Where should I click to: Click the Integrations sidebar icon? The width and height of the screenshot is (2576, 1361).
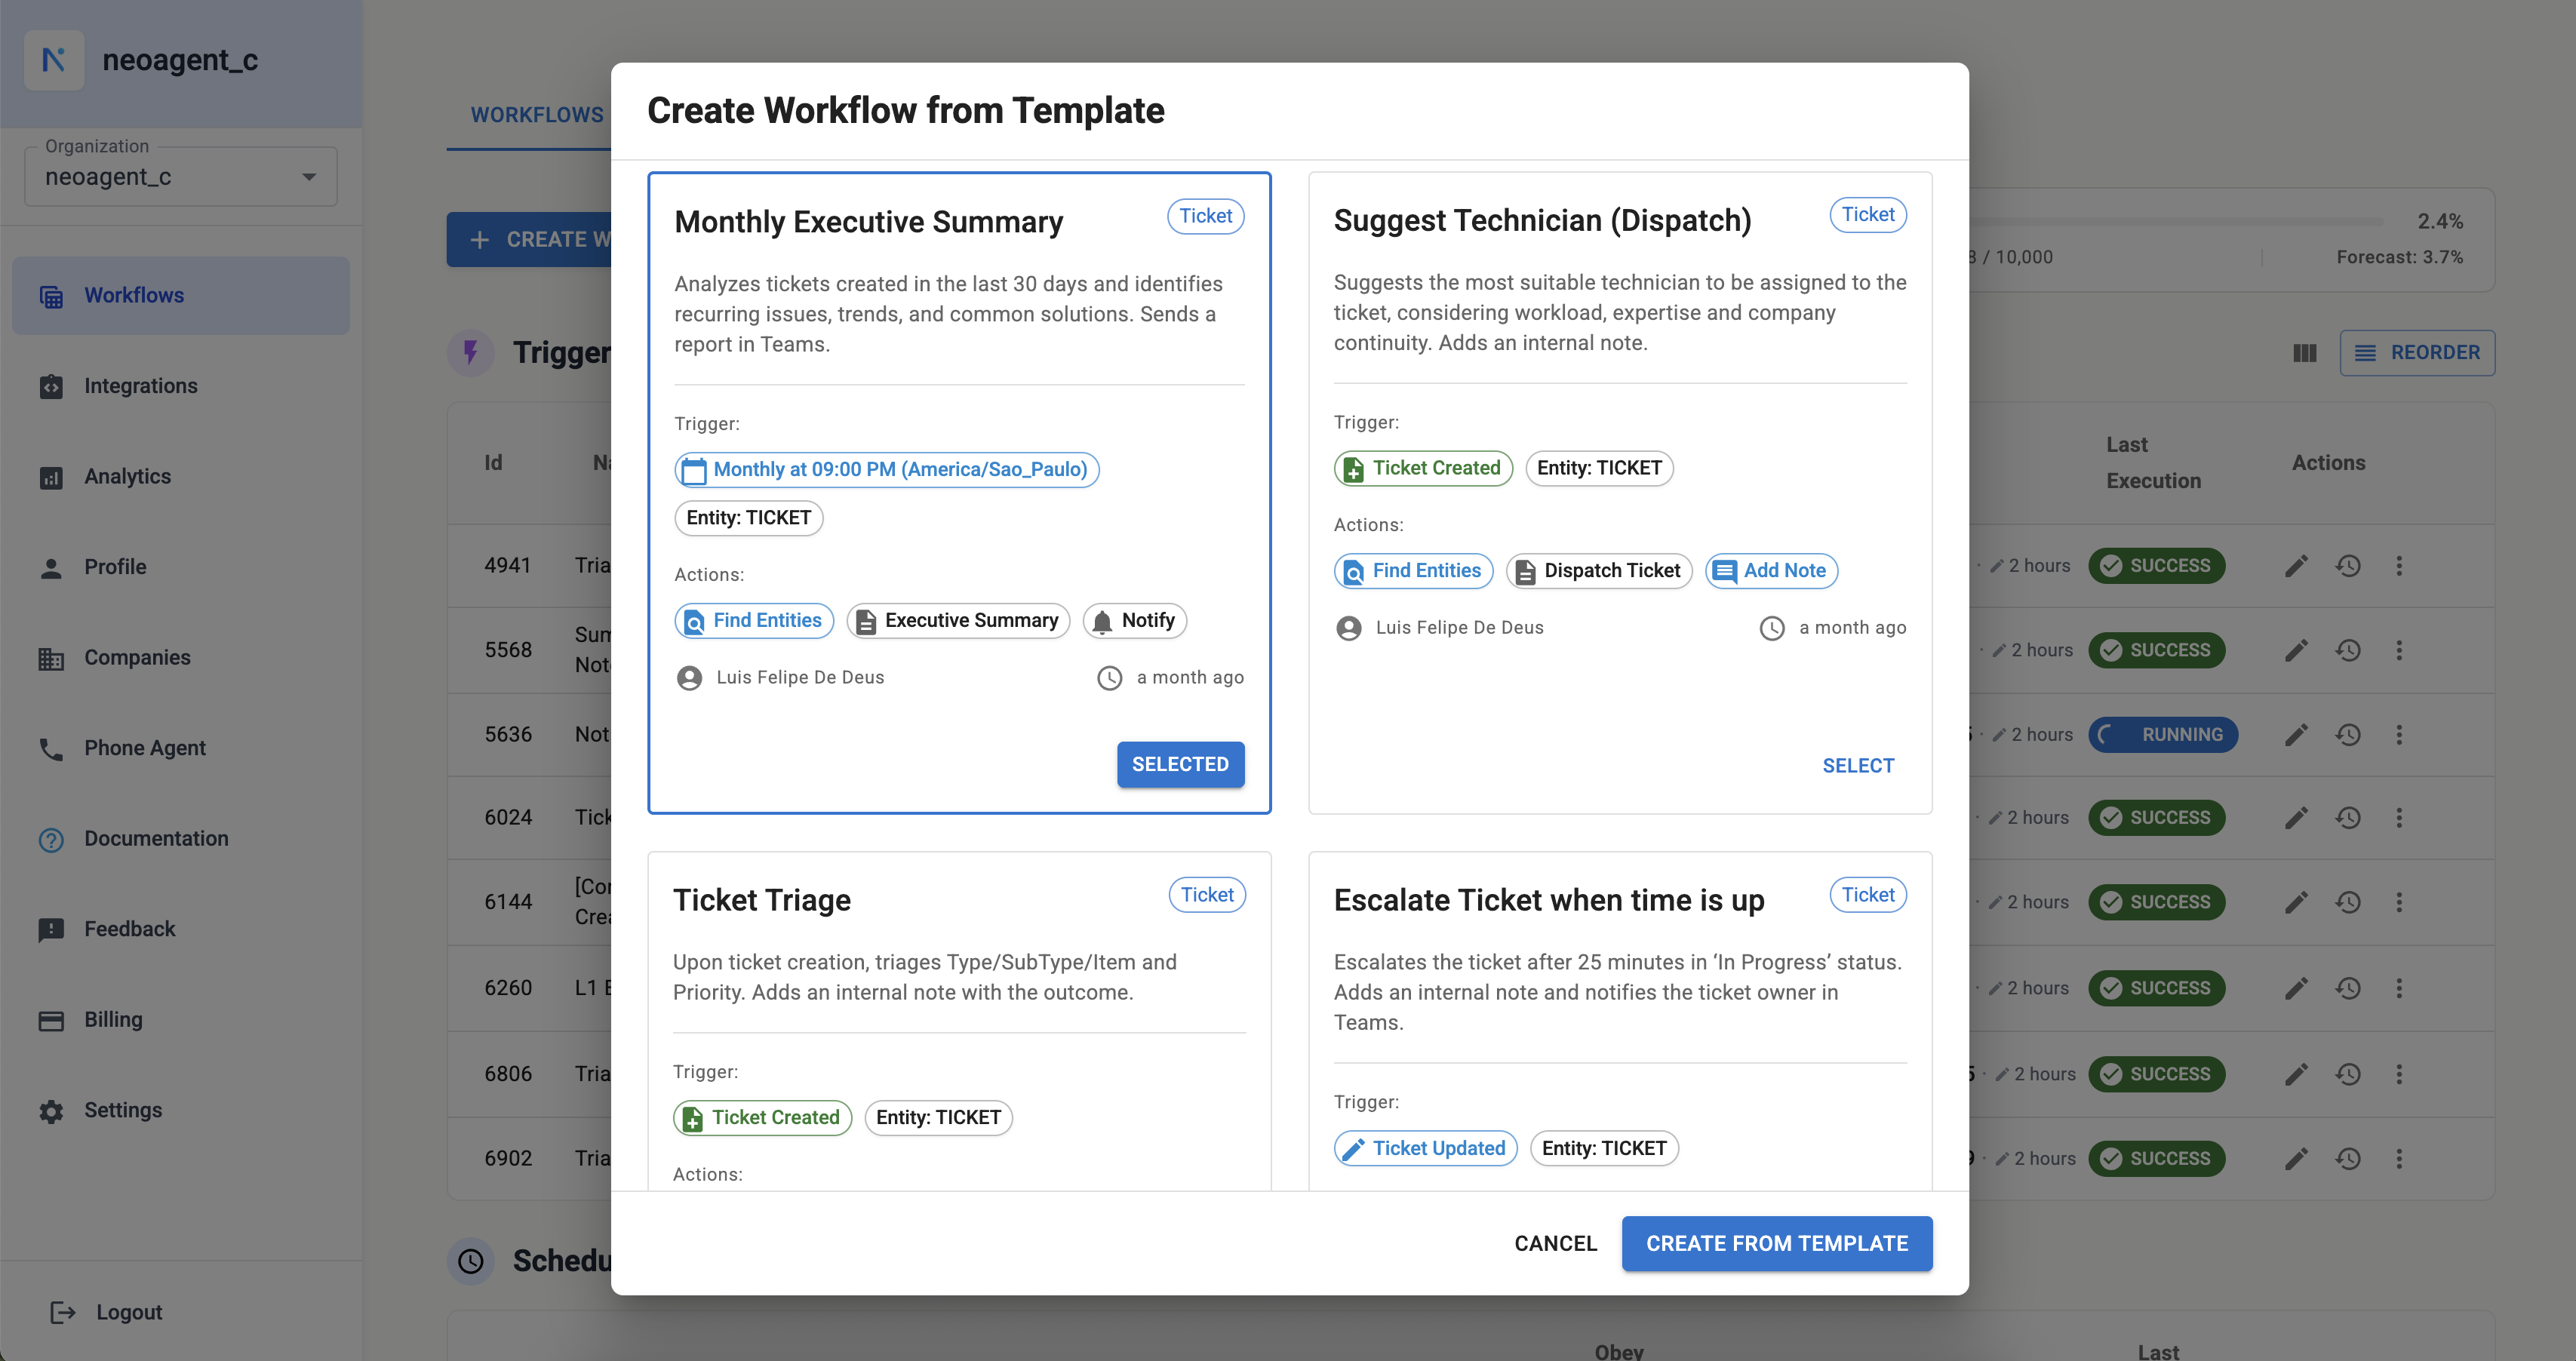(x=51, y=386)
